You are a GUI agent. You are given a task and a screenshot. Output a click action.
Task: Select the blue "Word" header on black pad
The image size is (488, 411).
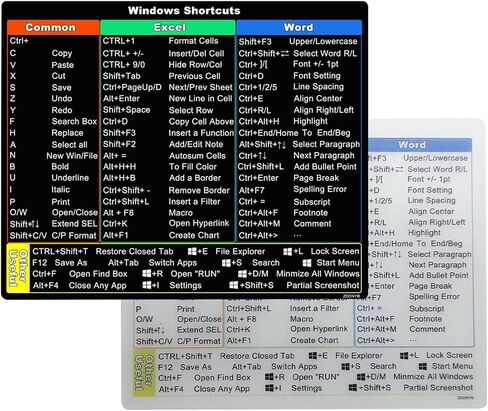299,27
